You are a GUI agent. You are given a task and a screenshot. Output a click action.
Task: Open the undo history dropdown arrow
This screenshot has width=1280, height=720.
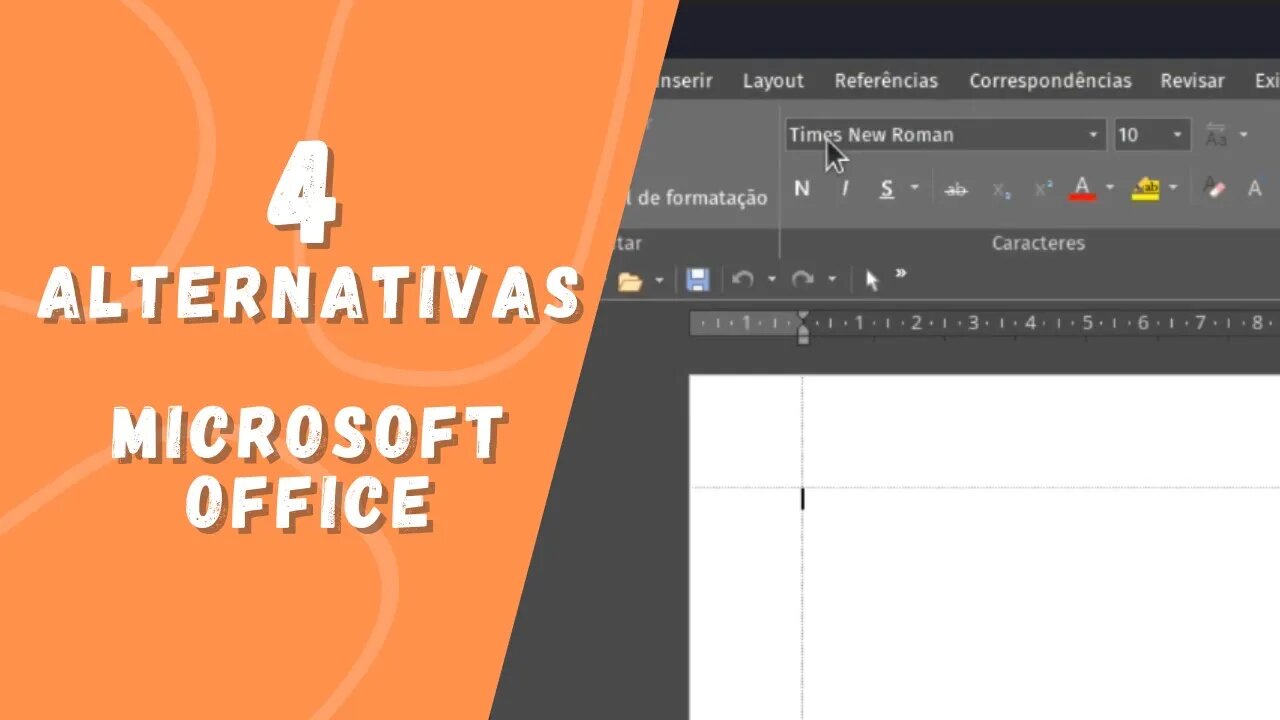771,280
